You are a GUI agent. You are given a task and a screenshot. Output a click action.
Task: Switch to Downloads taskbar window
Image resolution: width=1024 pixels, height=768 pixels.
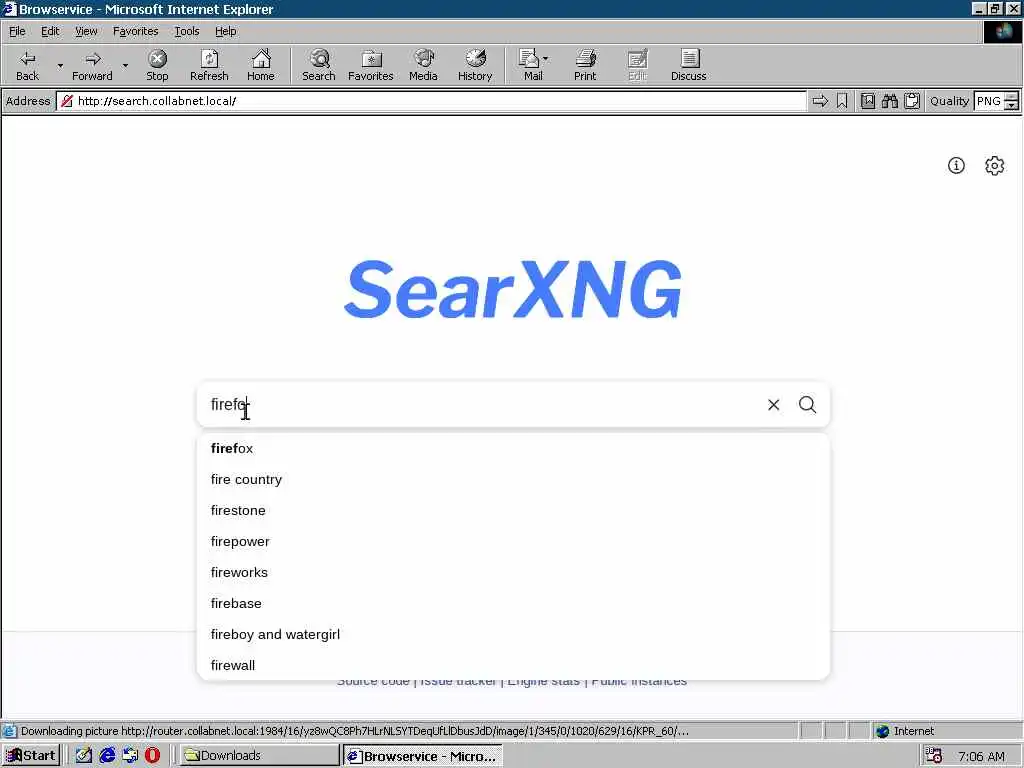(258, 756)
